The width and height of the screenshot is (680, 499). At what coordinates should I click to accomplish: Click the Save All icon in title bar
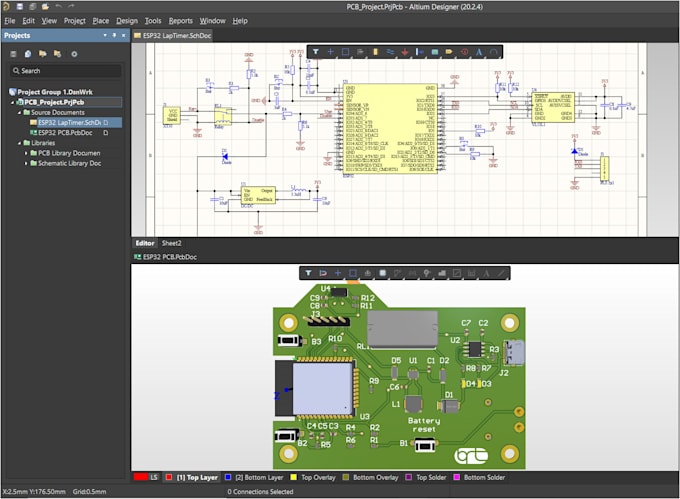coord(33,7)
